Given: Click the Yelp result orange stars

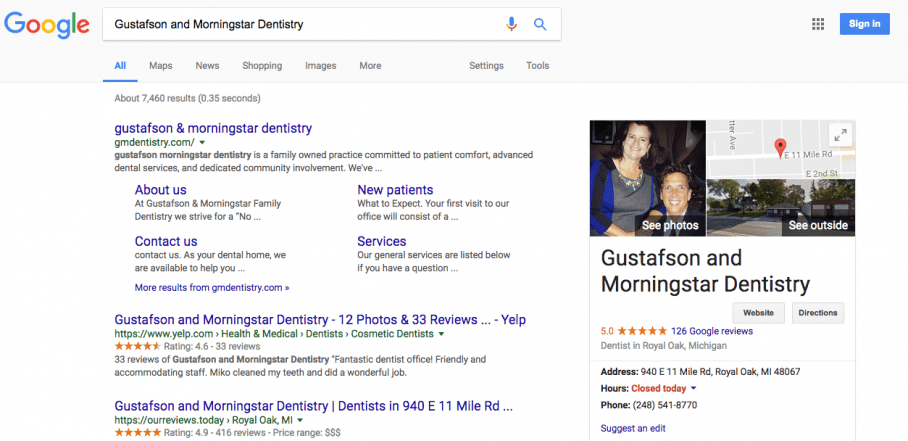Looking at the screenshot, I should 137,346.
